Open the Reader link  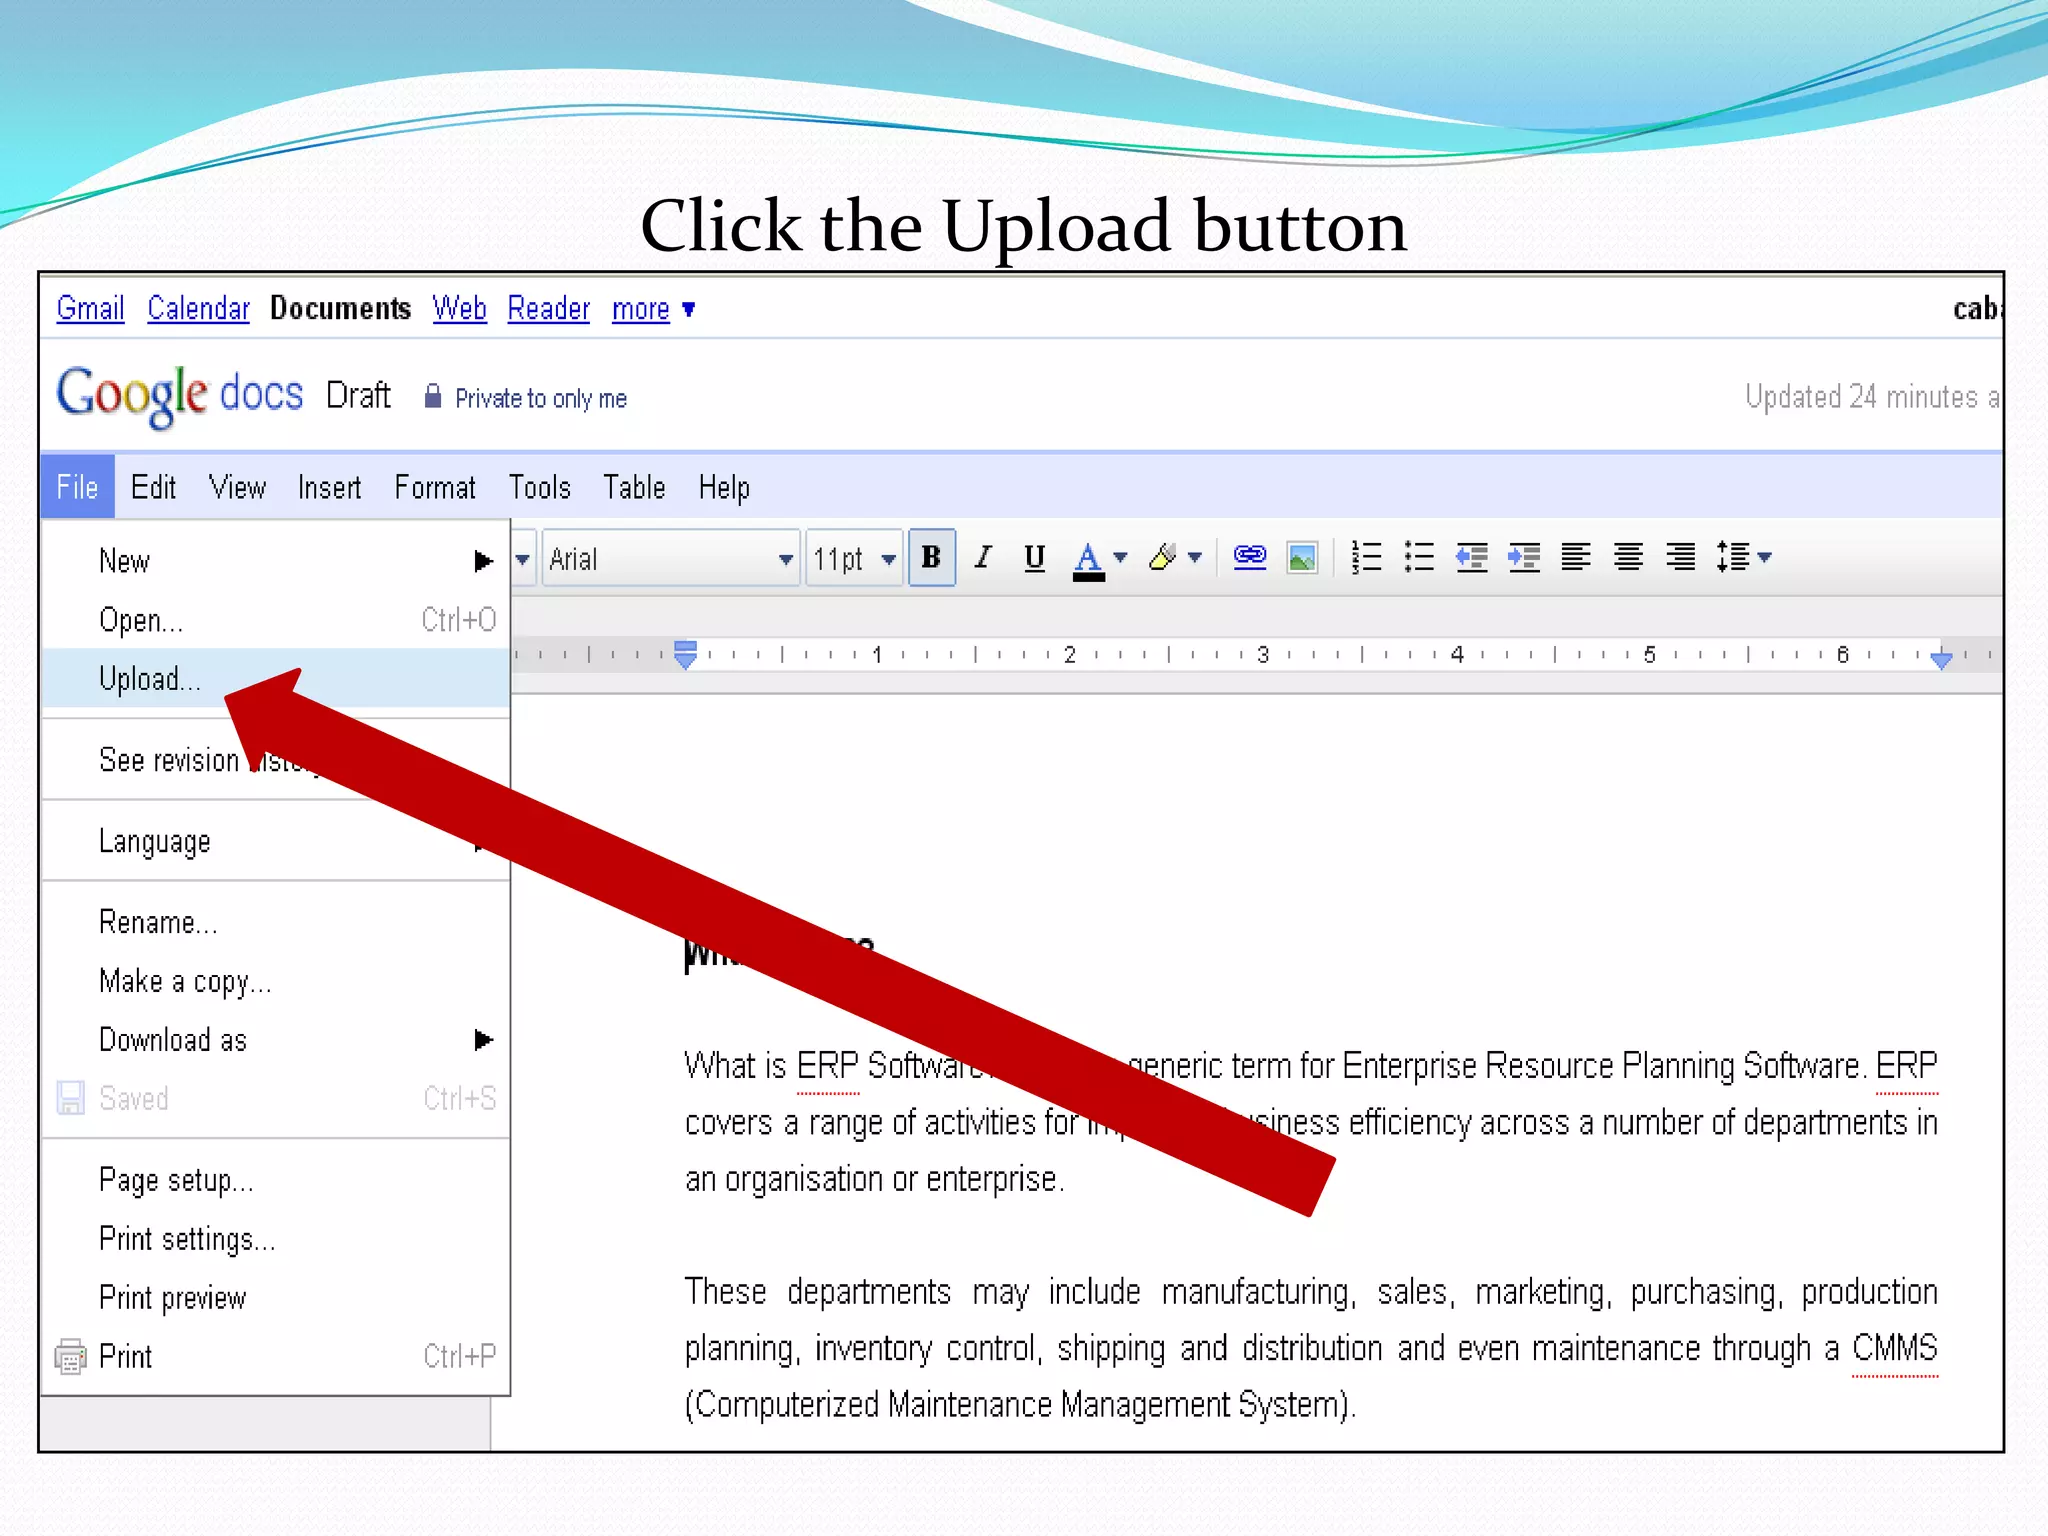point(548,308)
